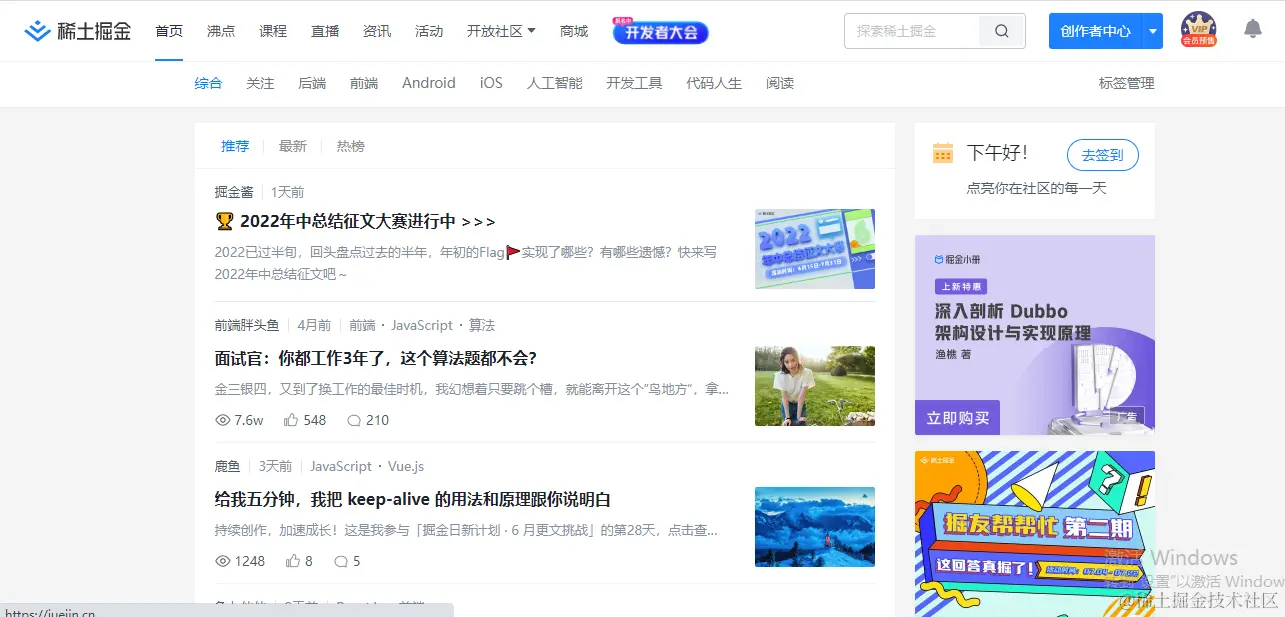The image size is (1285, 617).
Task: Open article 给我五分钟 keep-alive
Action: point(413,499)
